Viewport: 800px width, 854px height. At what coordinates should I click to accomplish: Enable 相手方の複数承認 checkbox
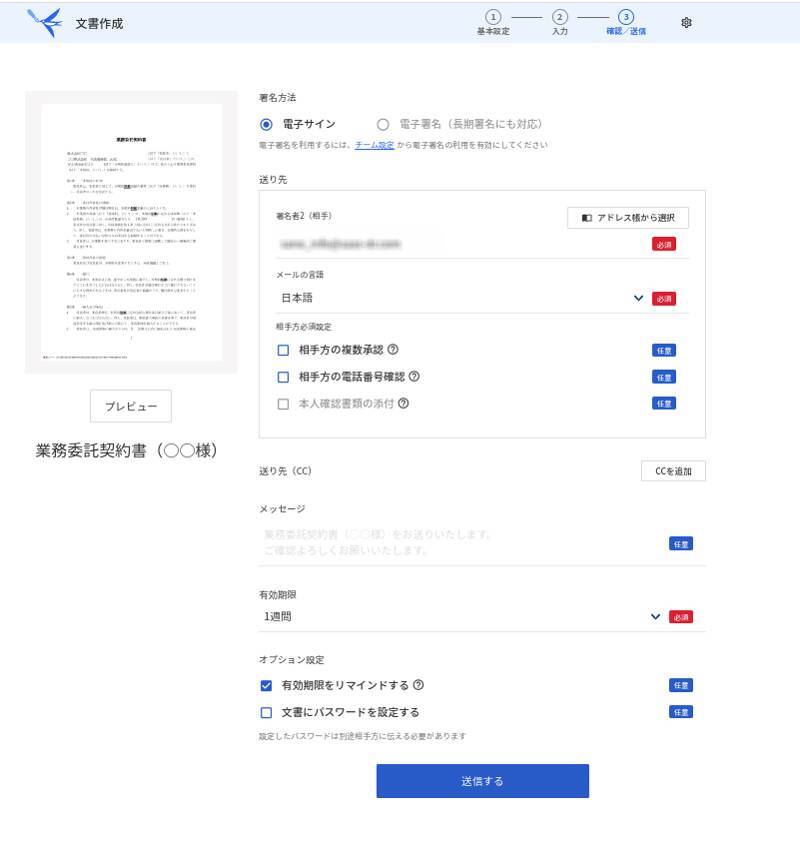click(283, 350)
